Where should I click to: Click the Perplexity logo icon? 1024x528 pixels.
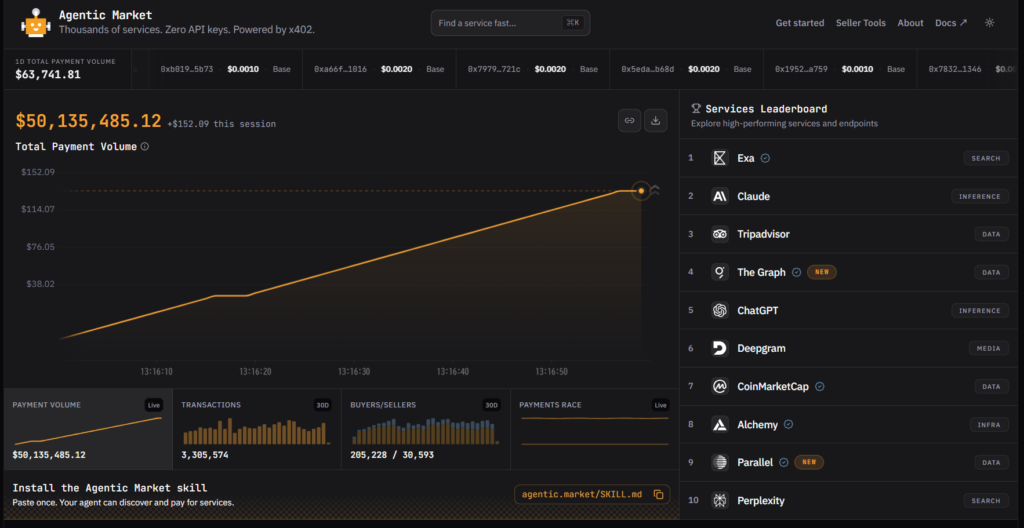[x=720, y=501]
